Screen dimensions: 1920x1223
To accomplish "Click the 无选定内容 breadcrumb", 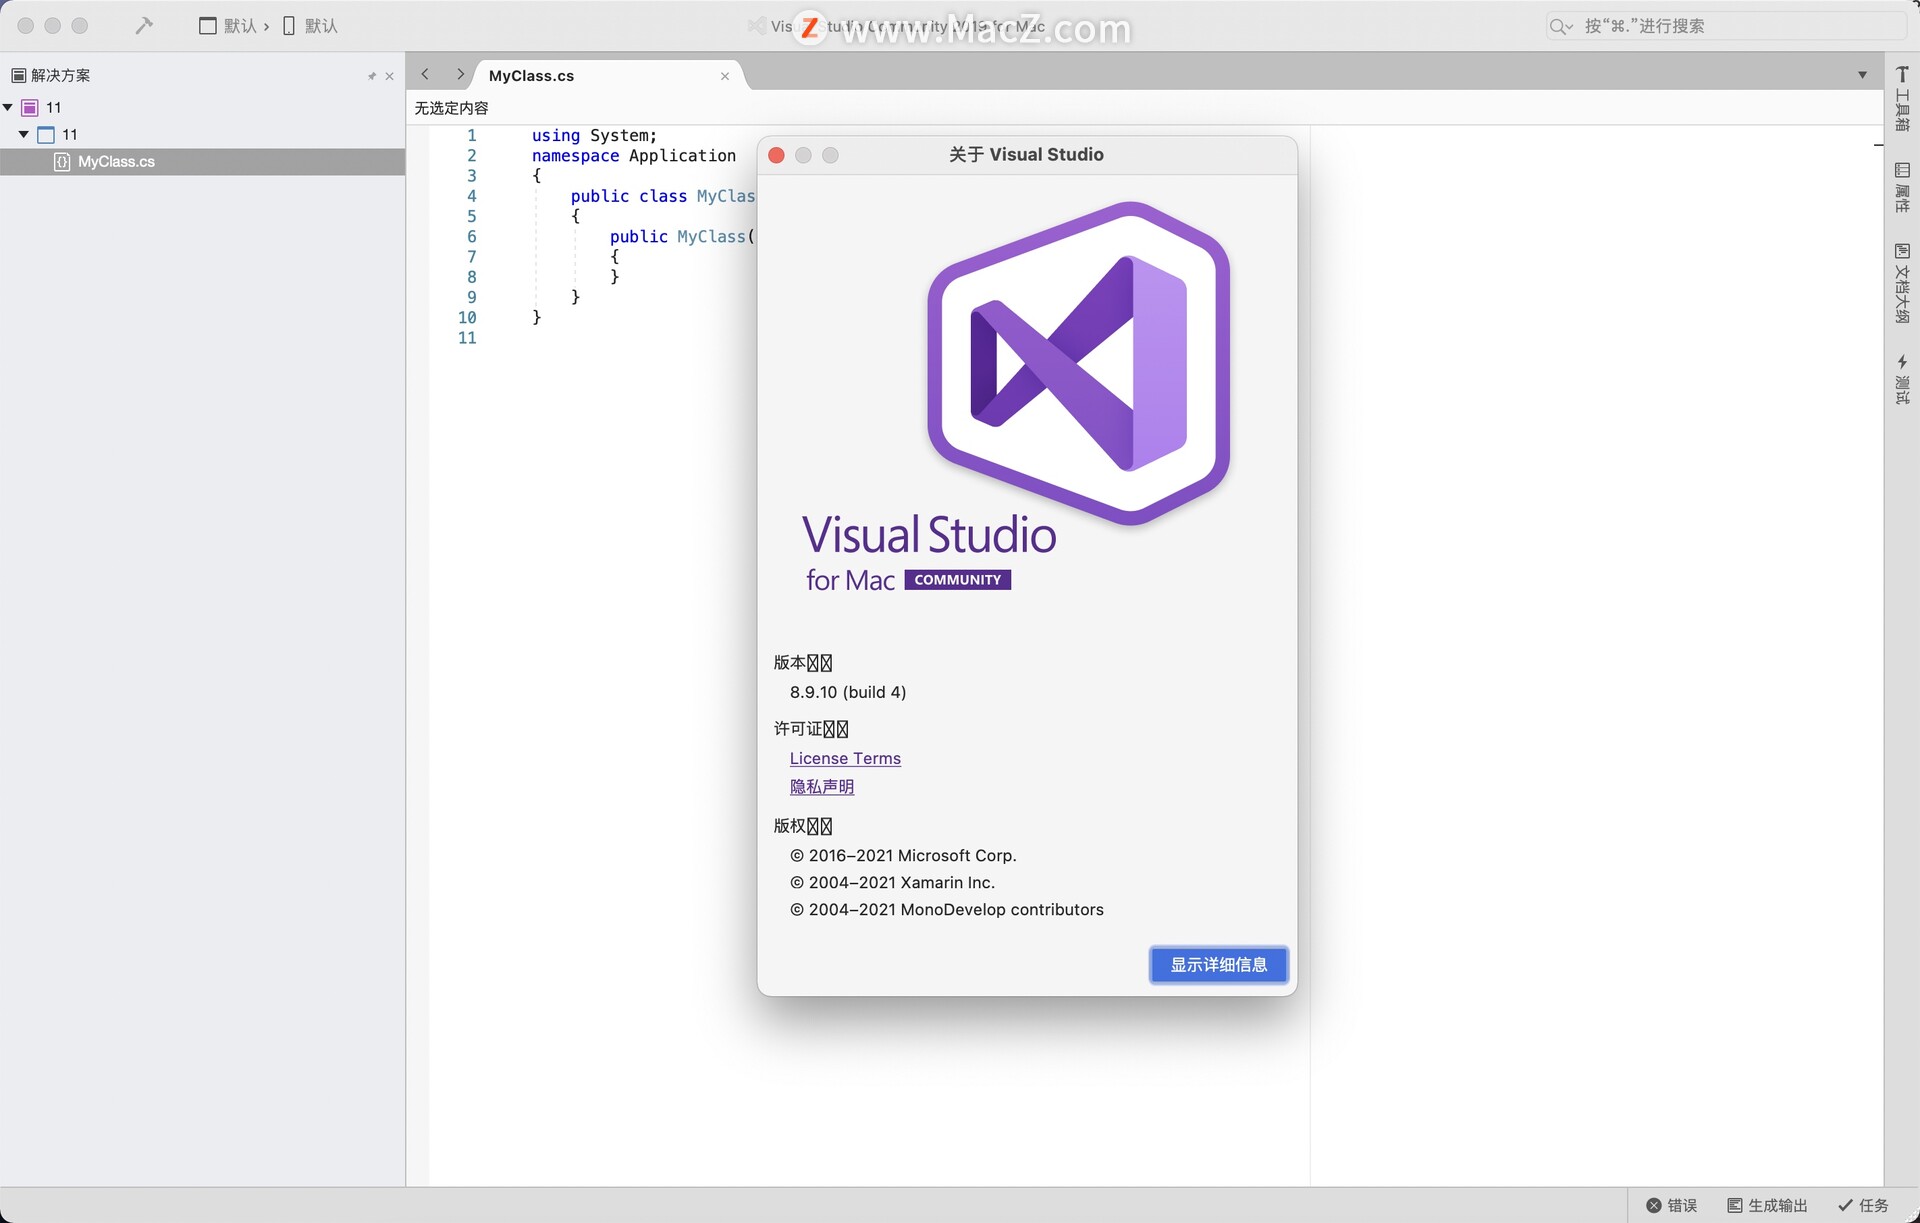I will pyautogui.click(x=452, y=108).
